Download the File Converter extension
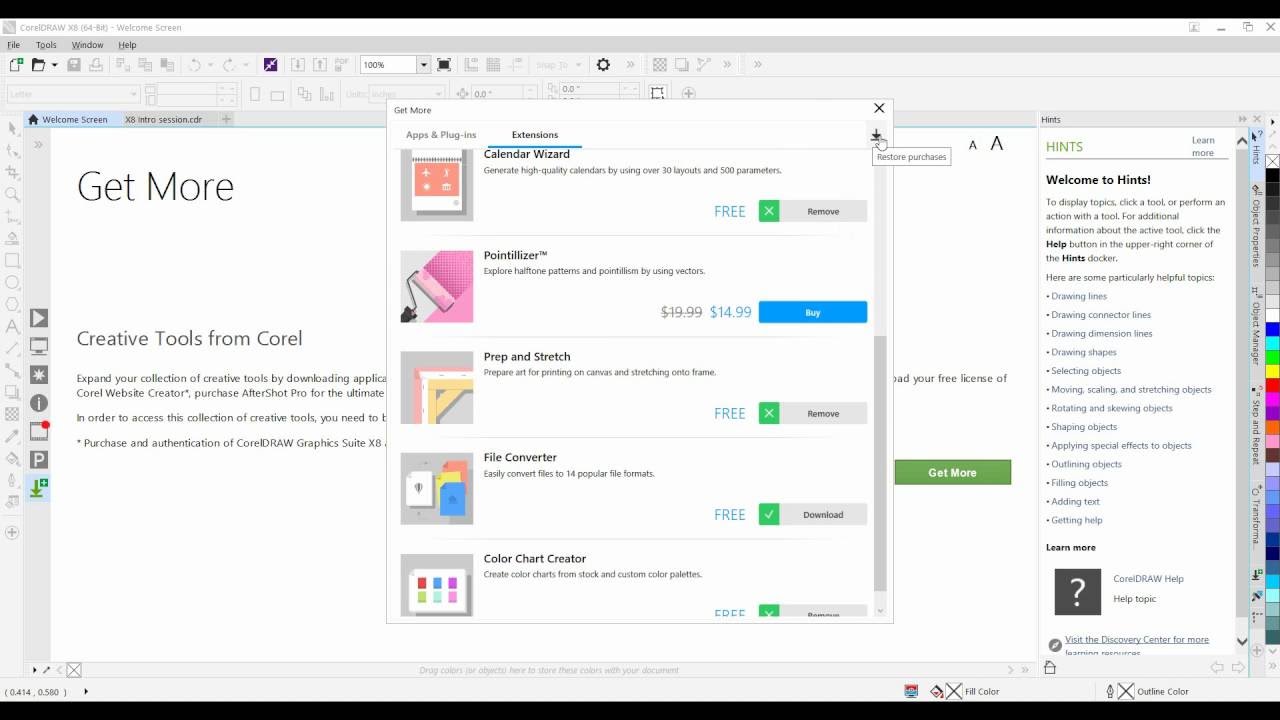This screenshot has width=1280, height=720. click(x=823, y=515)
